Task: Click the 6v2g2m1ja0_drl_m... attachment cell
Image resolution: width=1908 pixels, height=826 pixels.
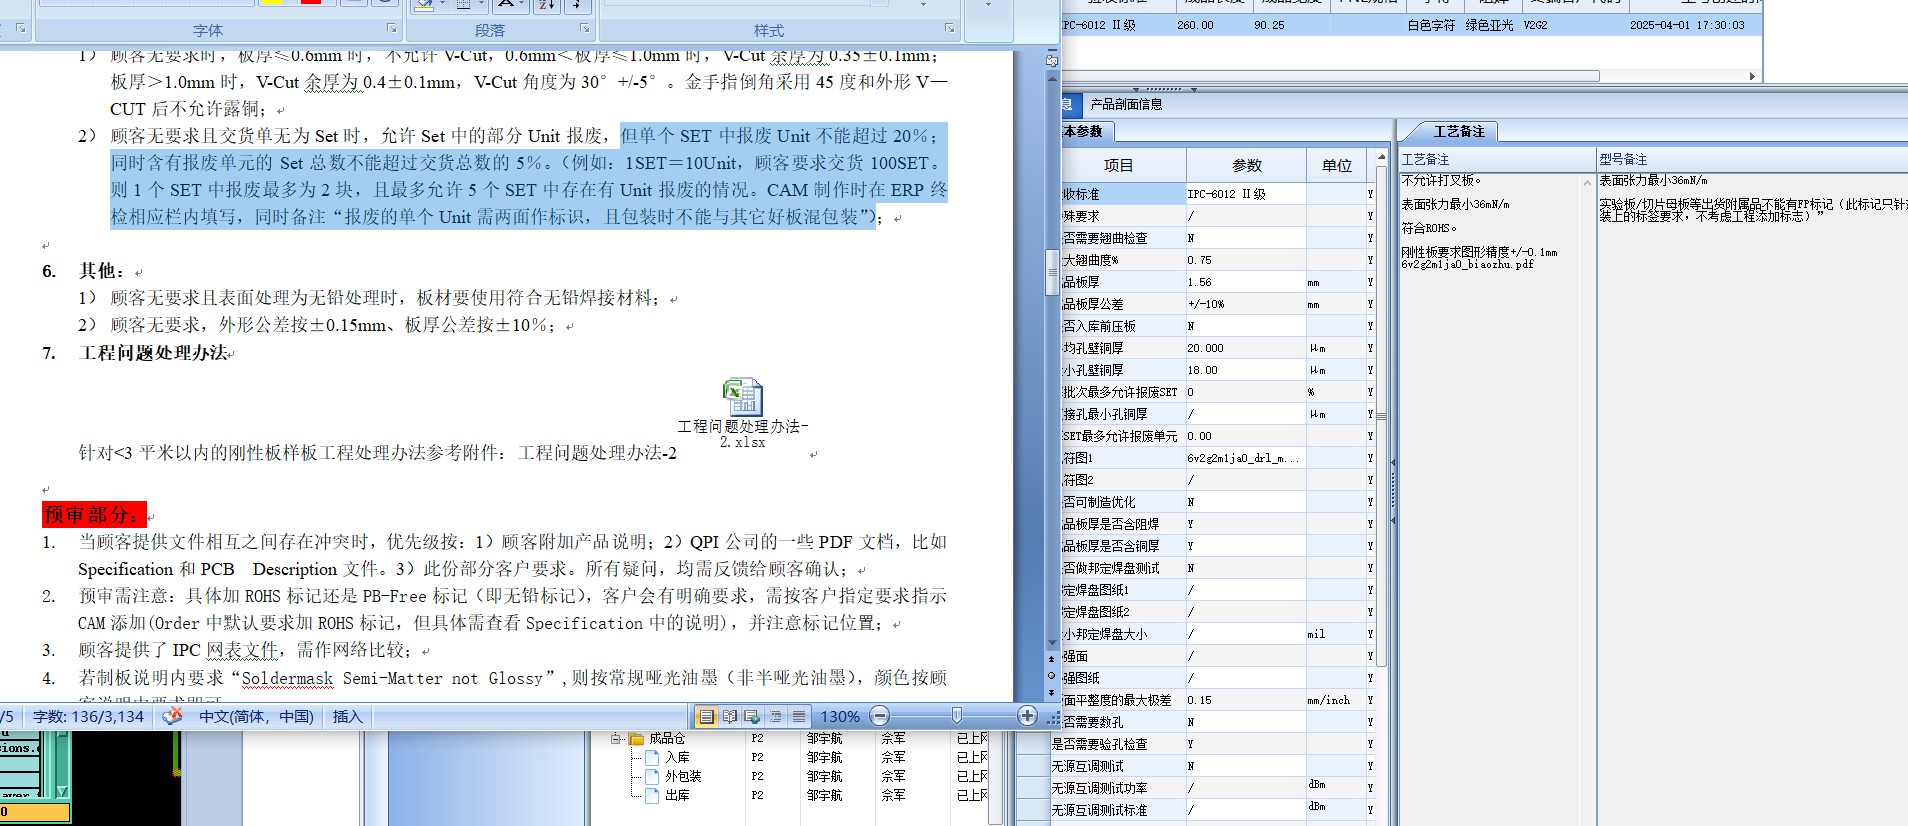Action: (1246, 458)
